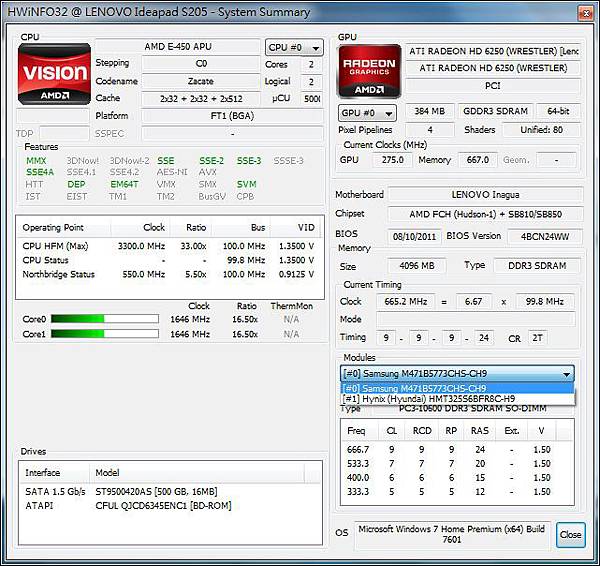Click the Freq column header
Screen dimensions: 600x566
point(359,431)
